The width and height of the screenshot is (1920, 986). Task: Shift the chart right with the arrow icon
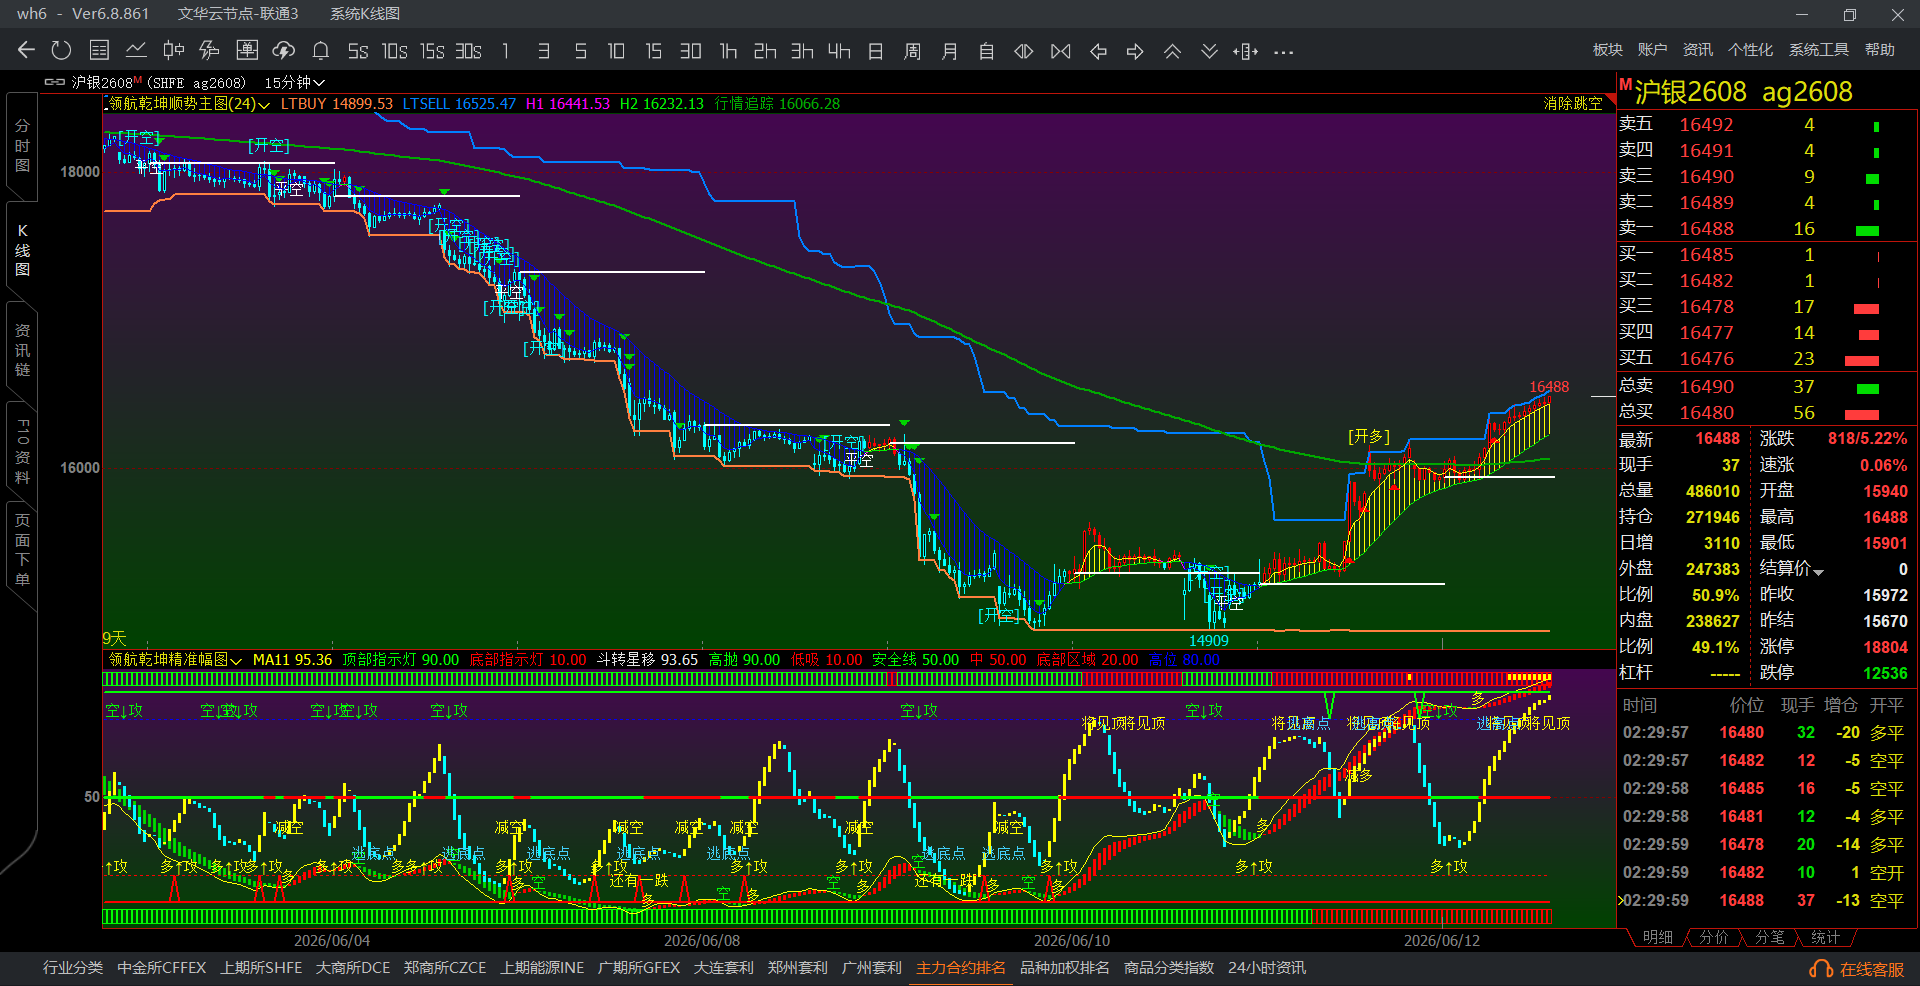[1135, 51]
